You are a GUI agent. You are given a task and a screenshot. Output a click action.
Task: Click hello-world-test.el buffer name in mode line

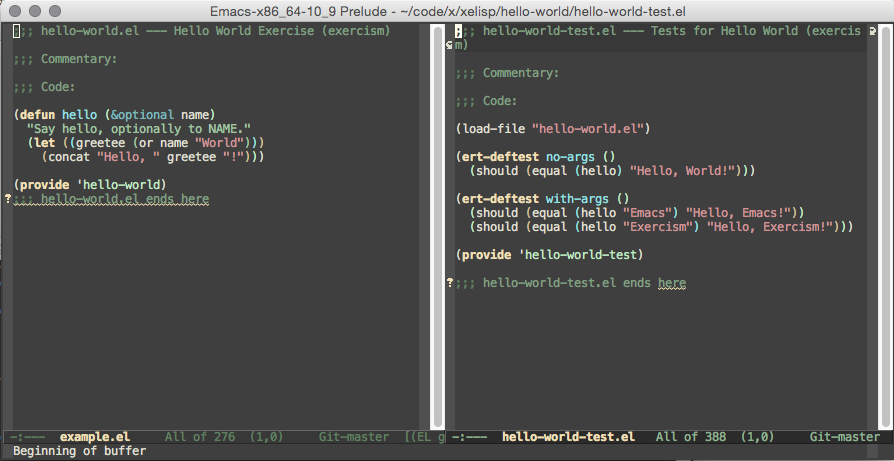point(568,437)
